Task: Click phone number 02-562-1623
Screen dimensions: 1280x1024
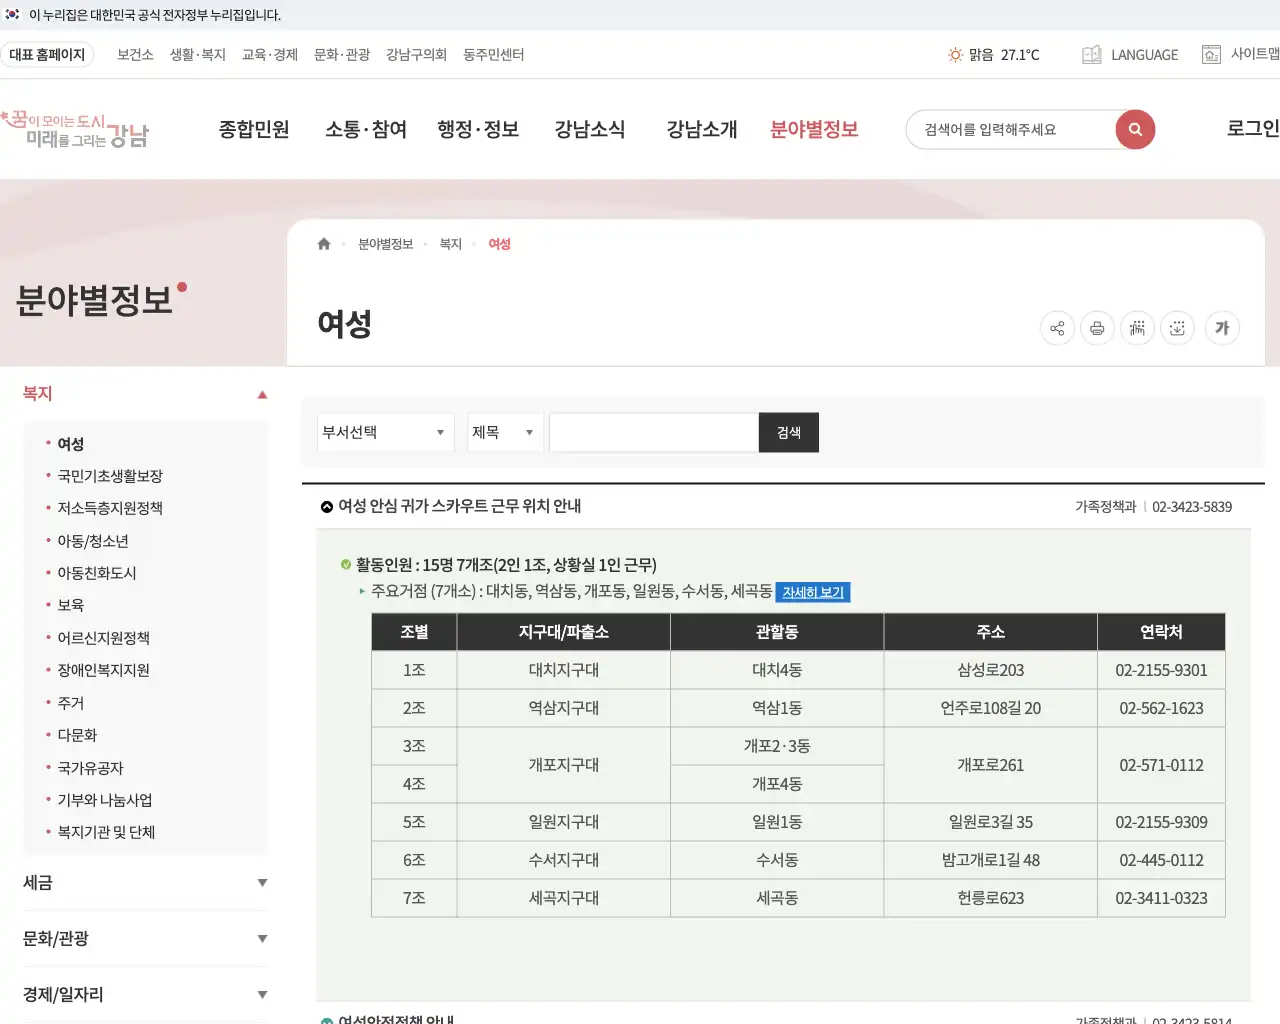Action: coord(1161,708)
